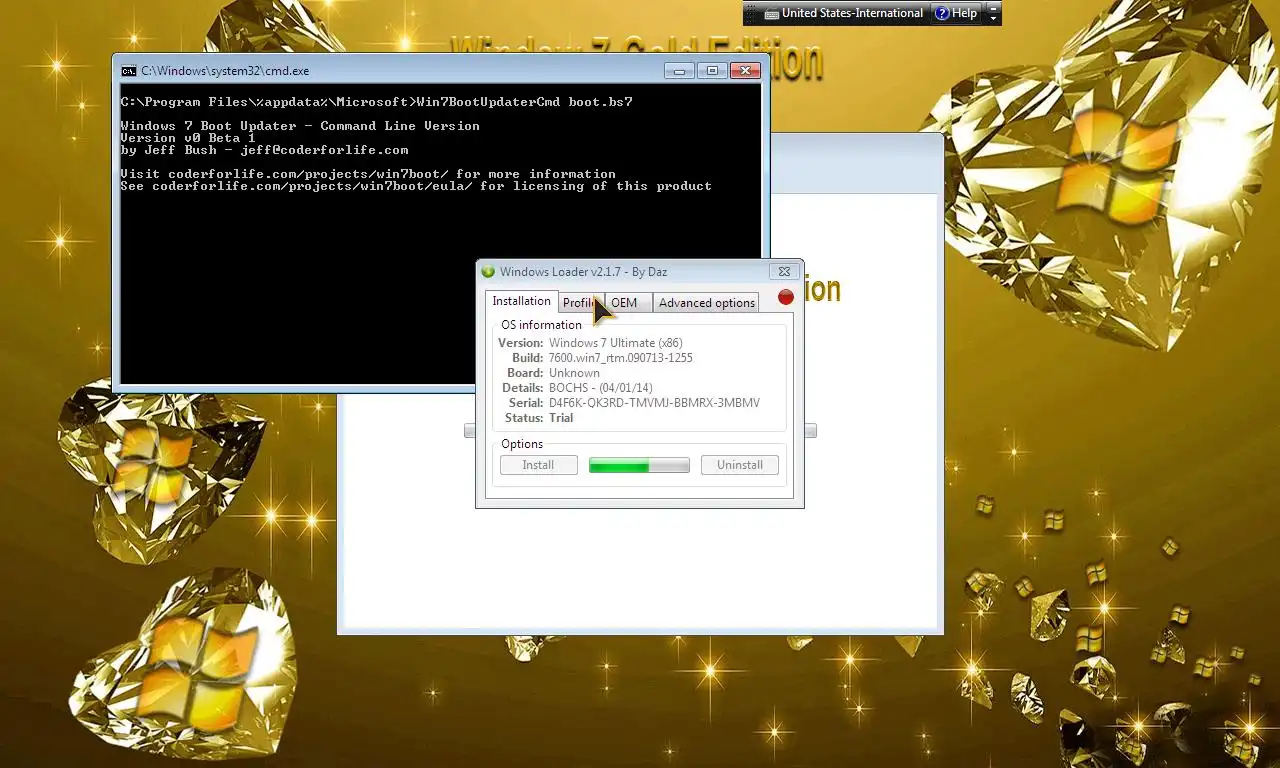Click the board value 'Unknown'
The image size is (1280, 768).
(x=574, y=373)
